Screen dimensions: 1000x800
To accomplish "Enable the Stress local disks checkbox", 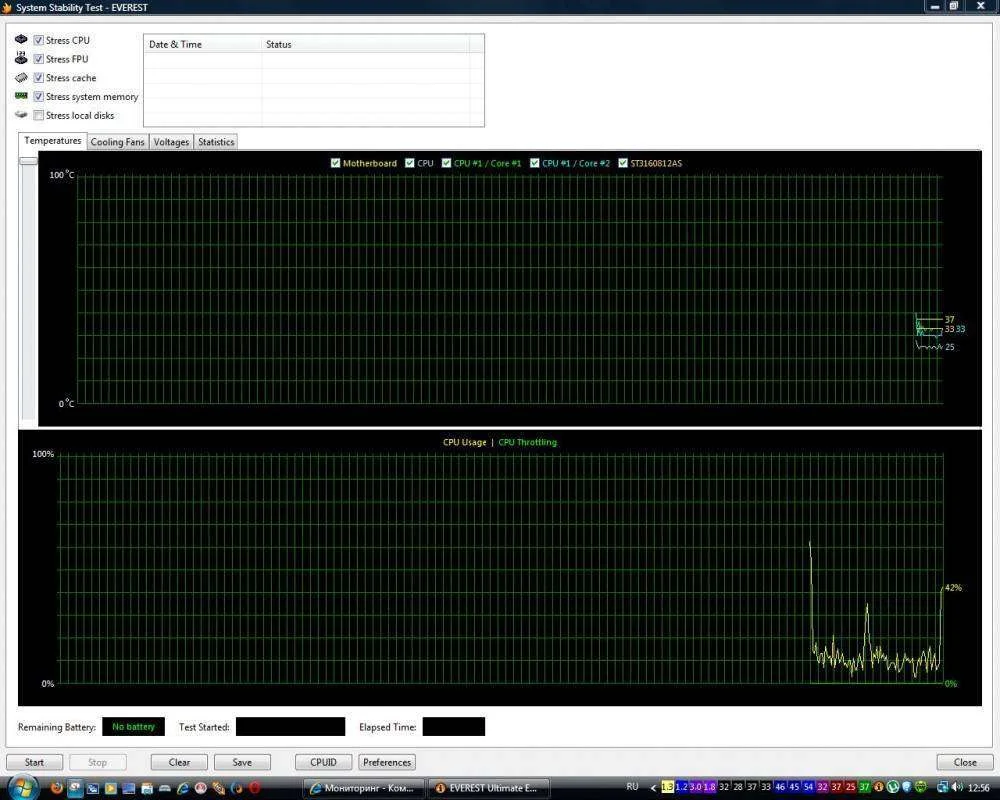I will 39,115.
